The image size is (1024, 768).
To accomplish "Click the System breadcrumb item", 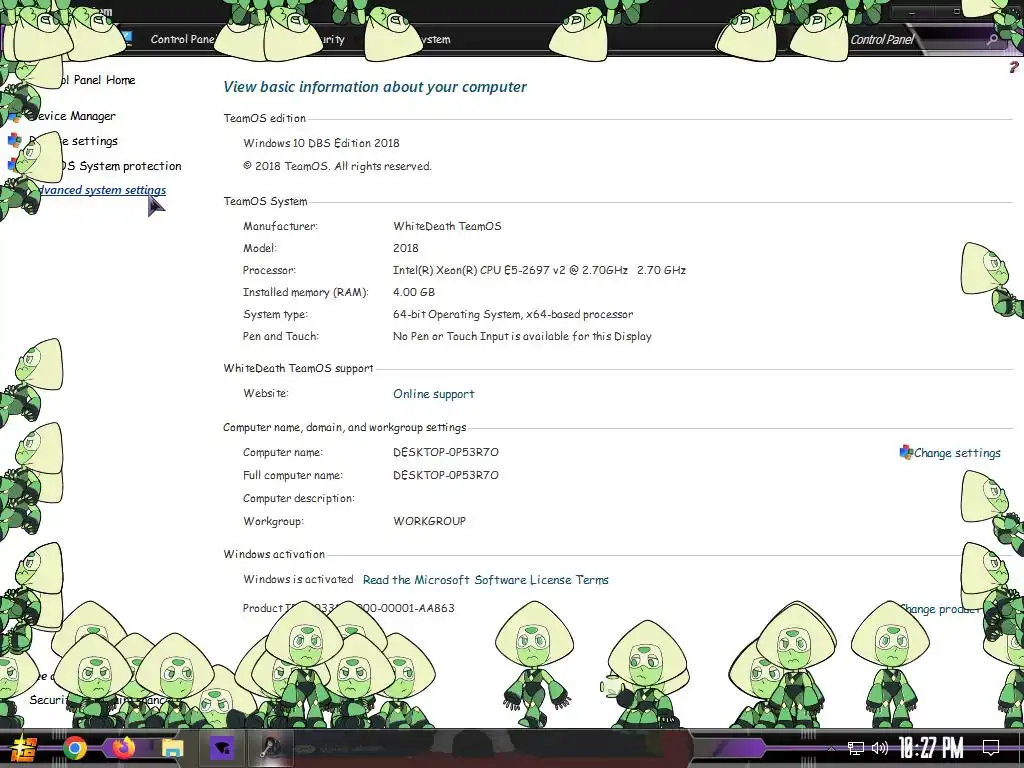I will [434, 39].
